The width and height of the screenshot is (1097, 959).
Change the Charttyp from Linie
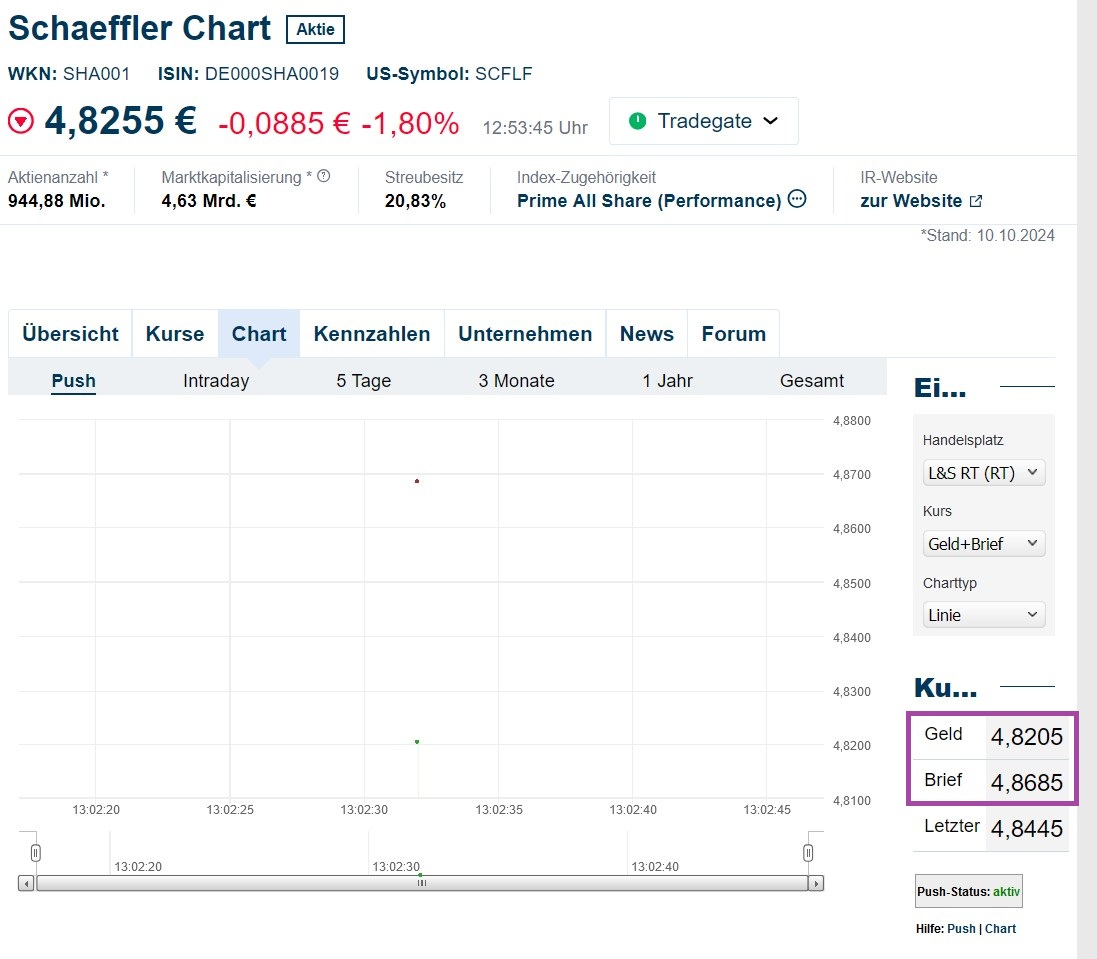[x=983, y=615]
